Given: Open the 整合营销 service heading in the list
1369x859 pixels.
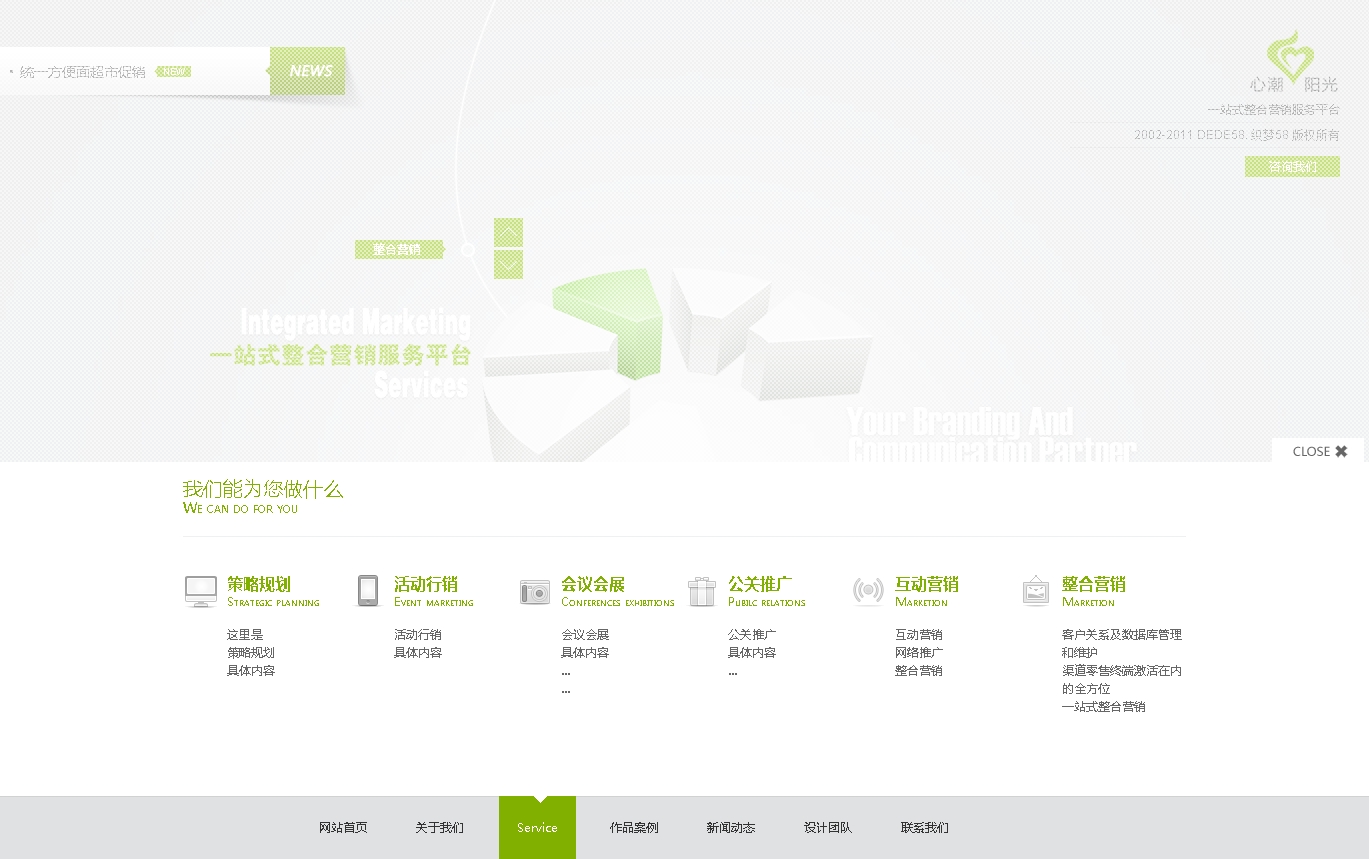Looking at the screenshot, I should (1094, 584).
